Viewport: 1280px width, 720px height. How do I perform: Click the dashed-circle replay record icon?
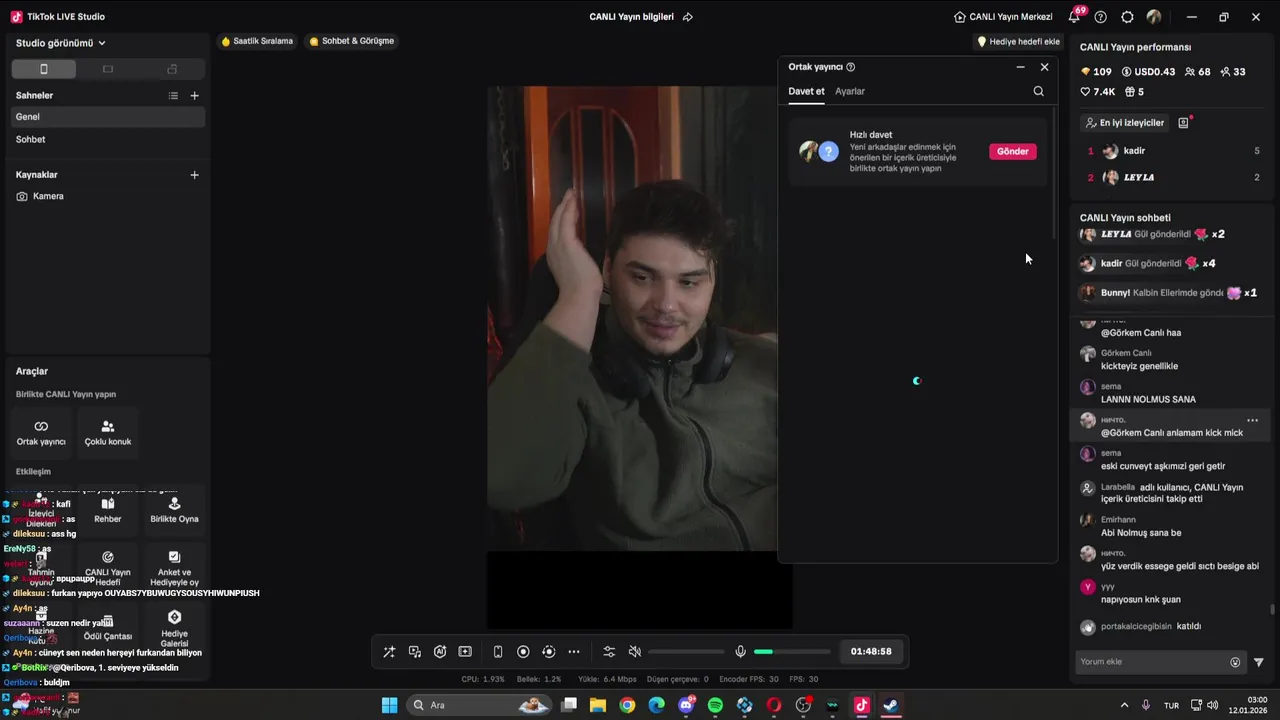pos(548,652)
